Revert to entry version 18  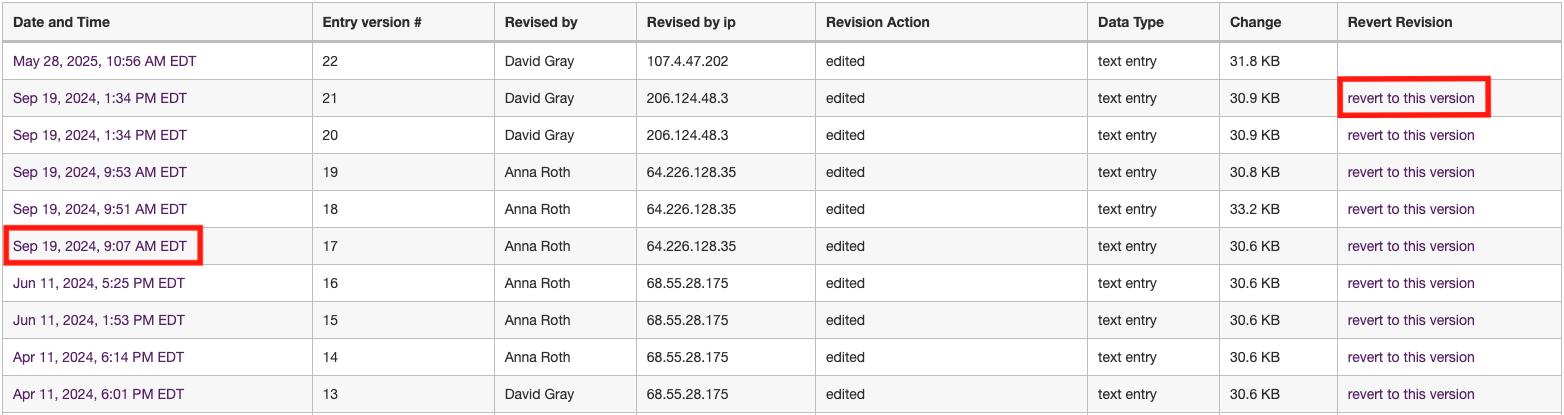(1411, 209)
